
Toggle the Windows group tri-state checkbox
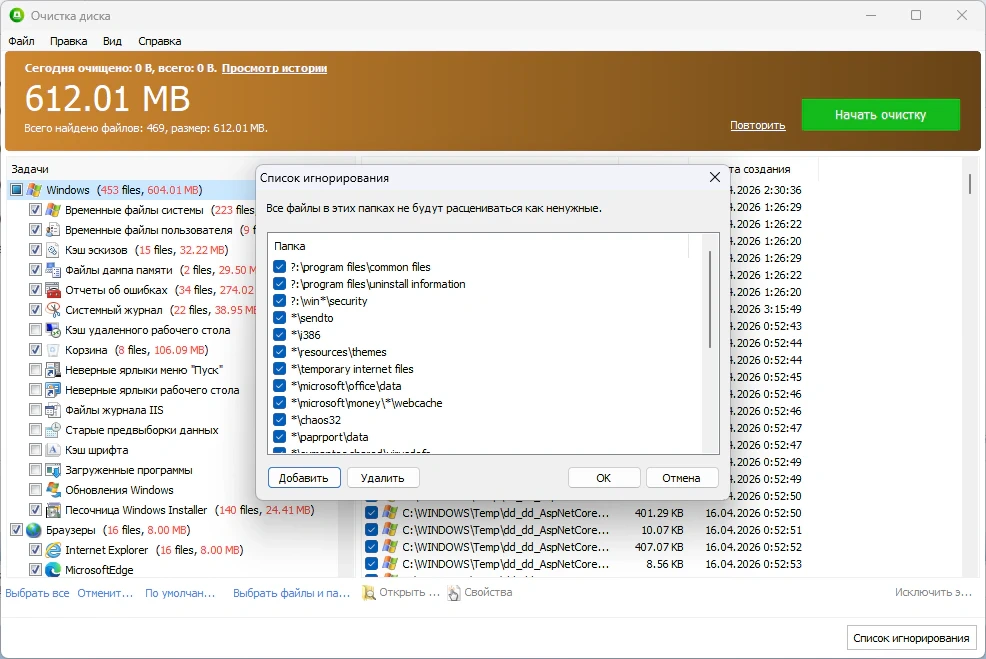coord(16,190)
